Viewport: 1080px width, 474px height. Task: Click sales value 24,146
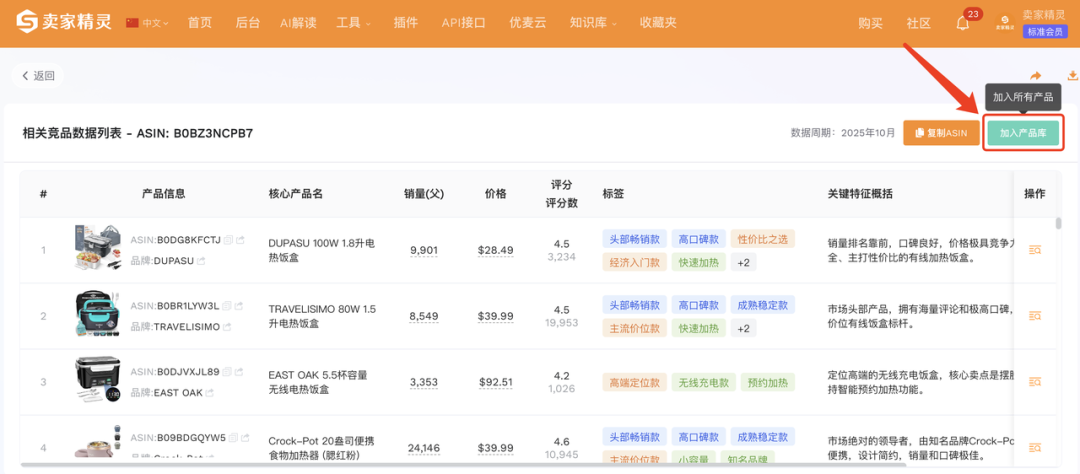pos(424,448)
